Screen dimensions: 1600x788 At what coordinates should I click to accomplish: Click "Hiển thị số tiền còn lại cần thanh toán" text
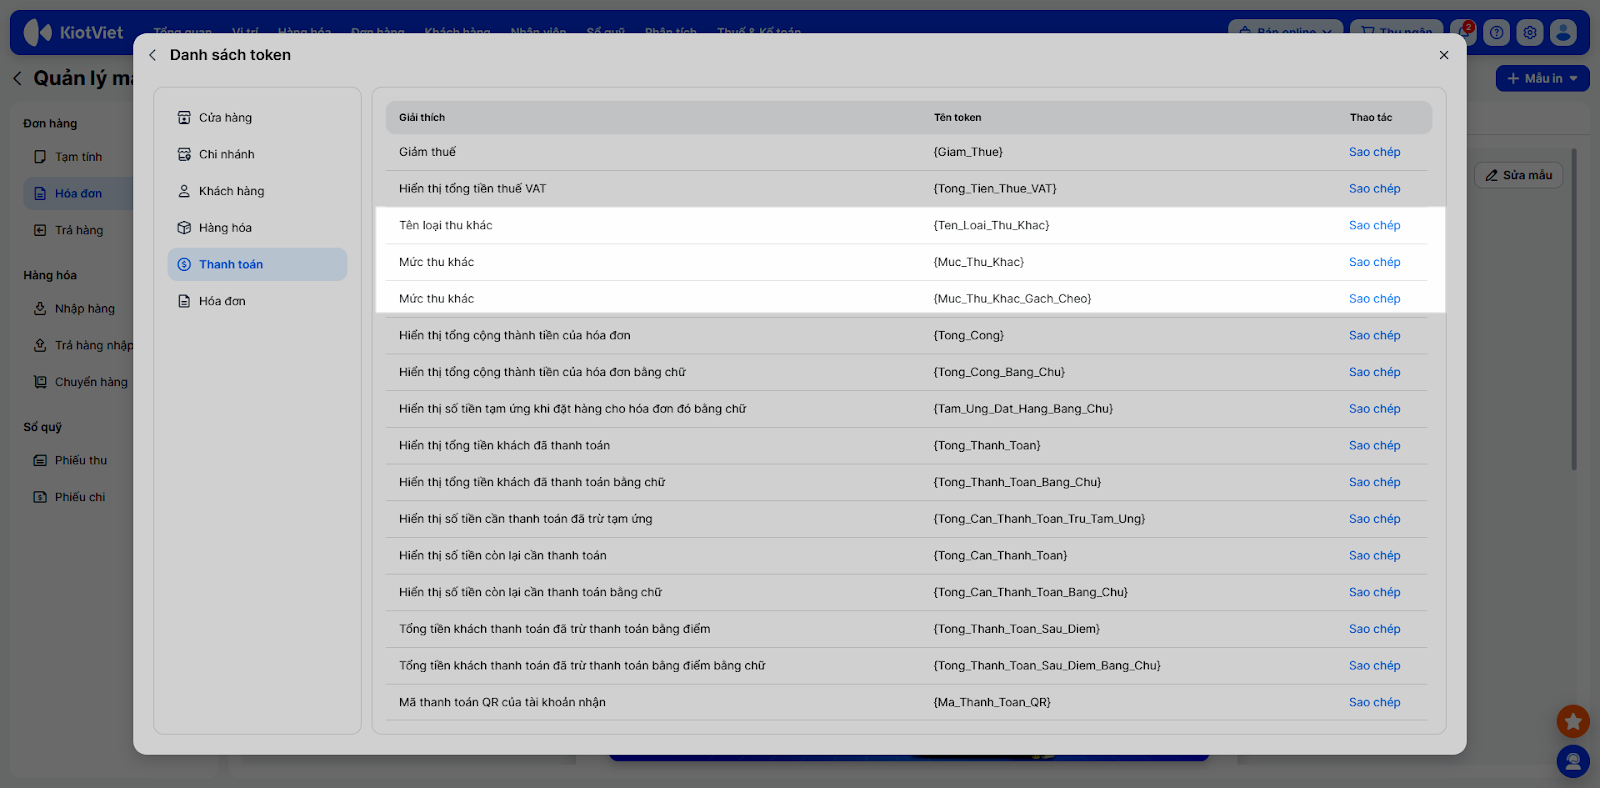click(x=502, y=556)
